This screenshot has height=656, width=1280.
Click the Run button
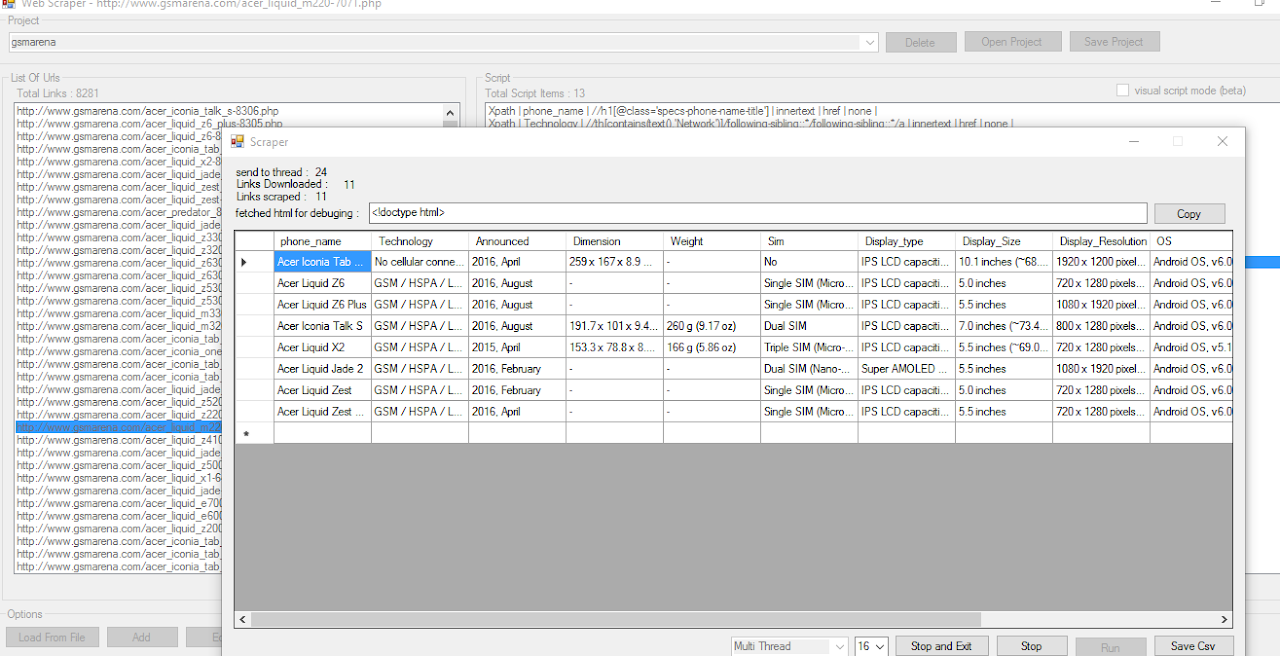1110,647
